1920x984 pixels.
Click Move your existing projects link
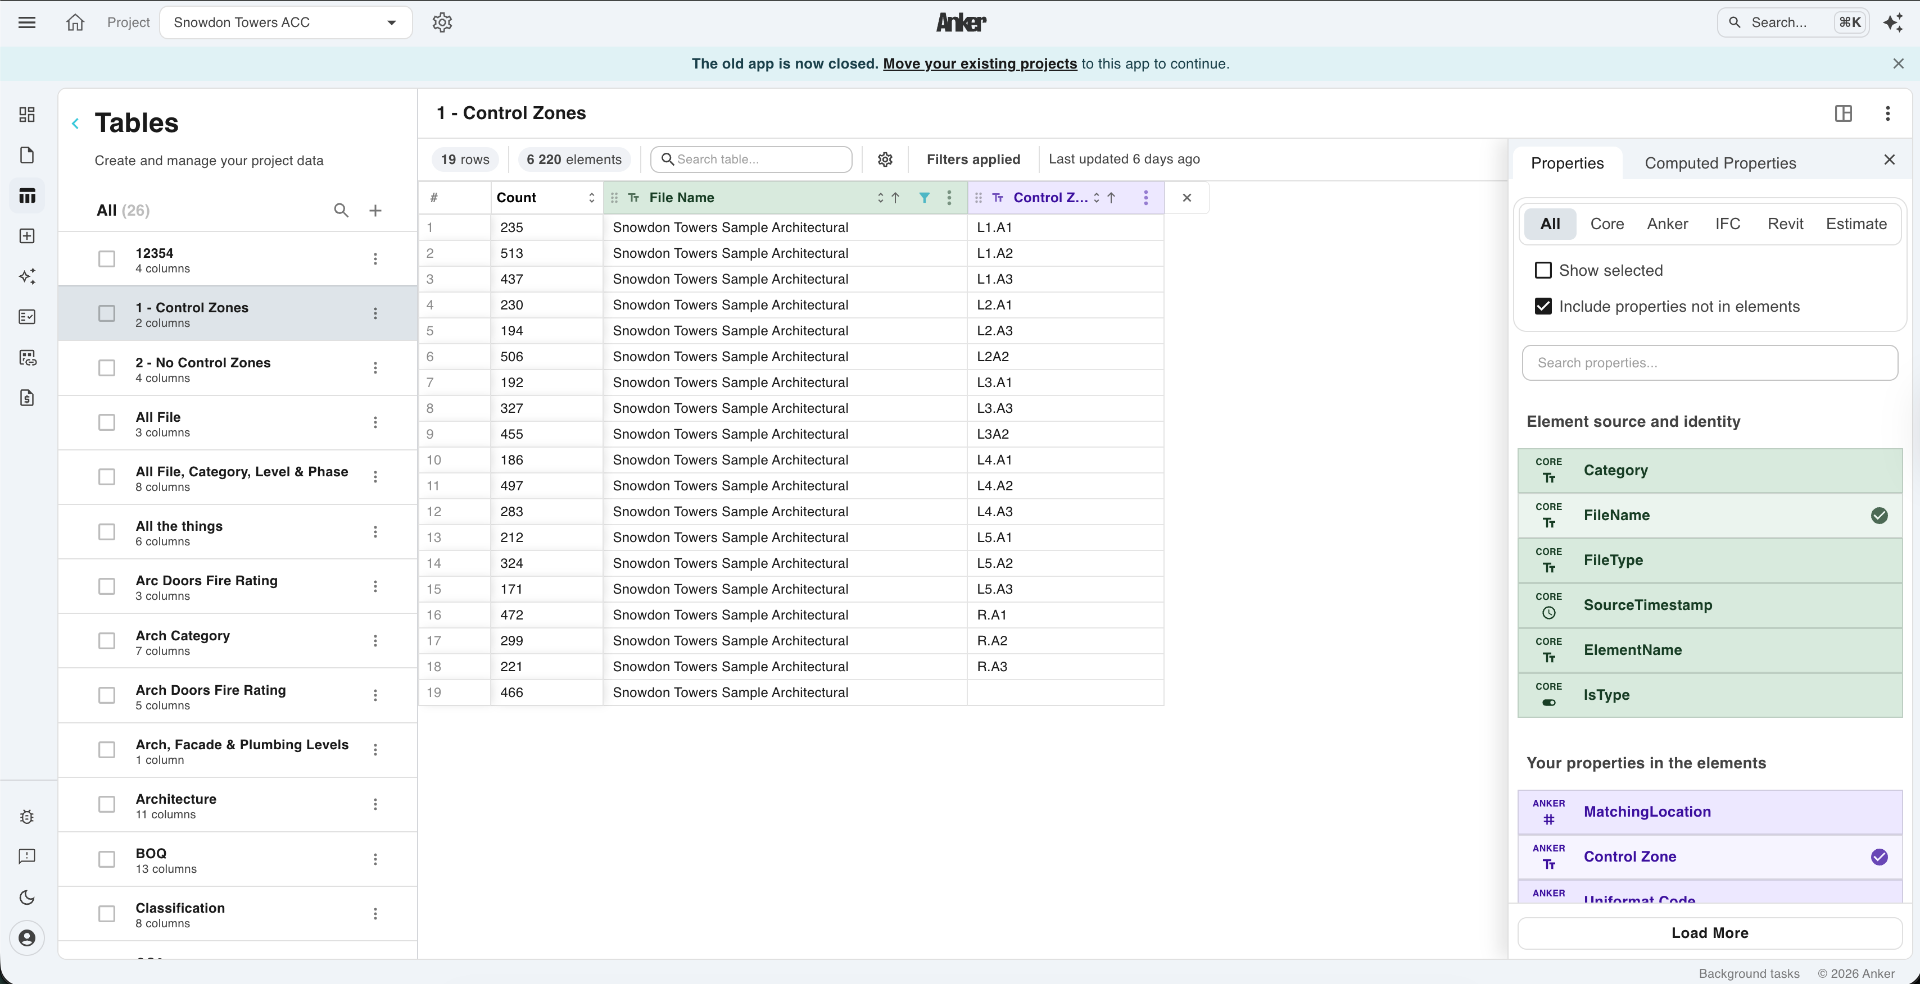point(979,64)
